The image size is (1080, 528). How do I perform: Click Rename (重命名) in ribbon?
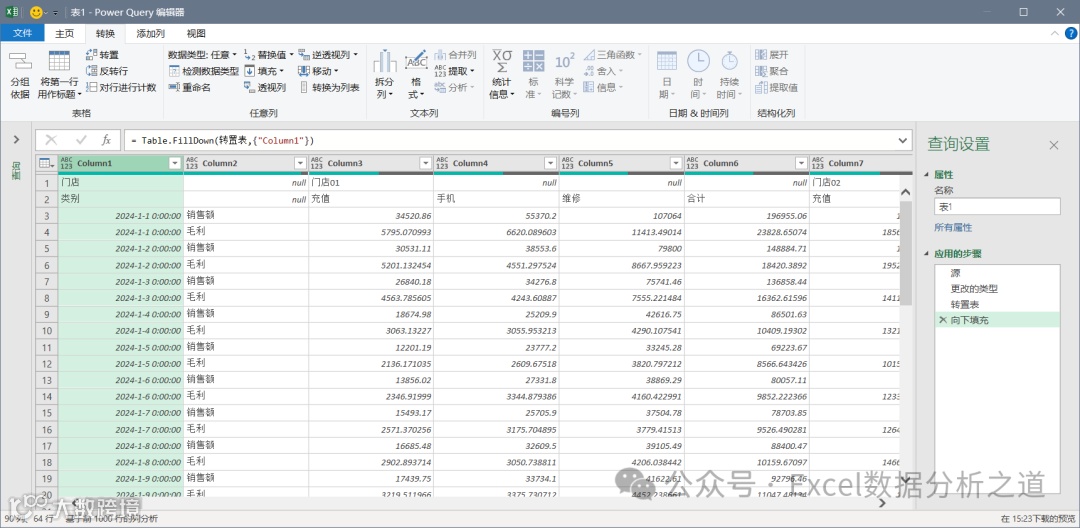189,87
